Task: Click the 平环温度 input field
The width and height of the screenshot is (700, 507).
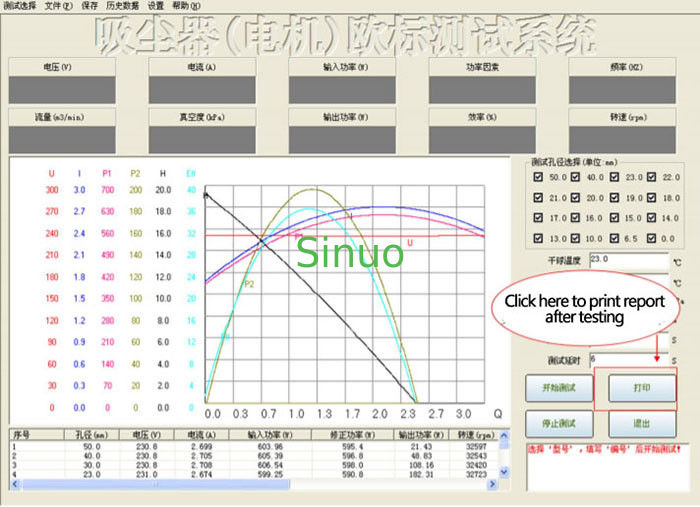Action: [627, 258]
